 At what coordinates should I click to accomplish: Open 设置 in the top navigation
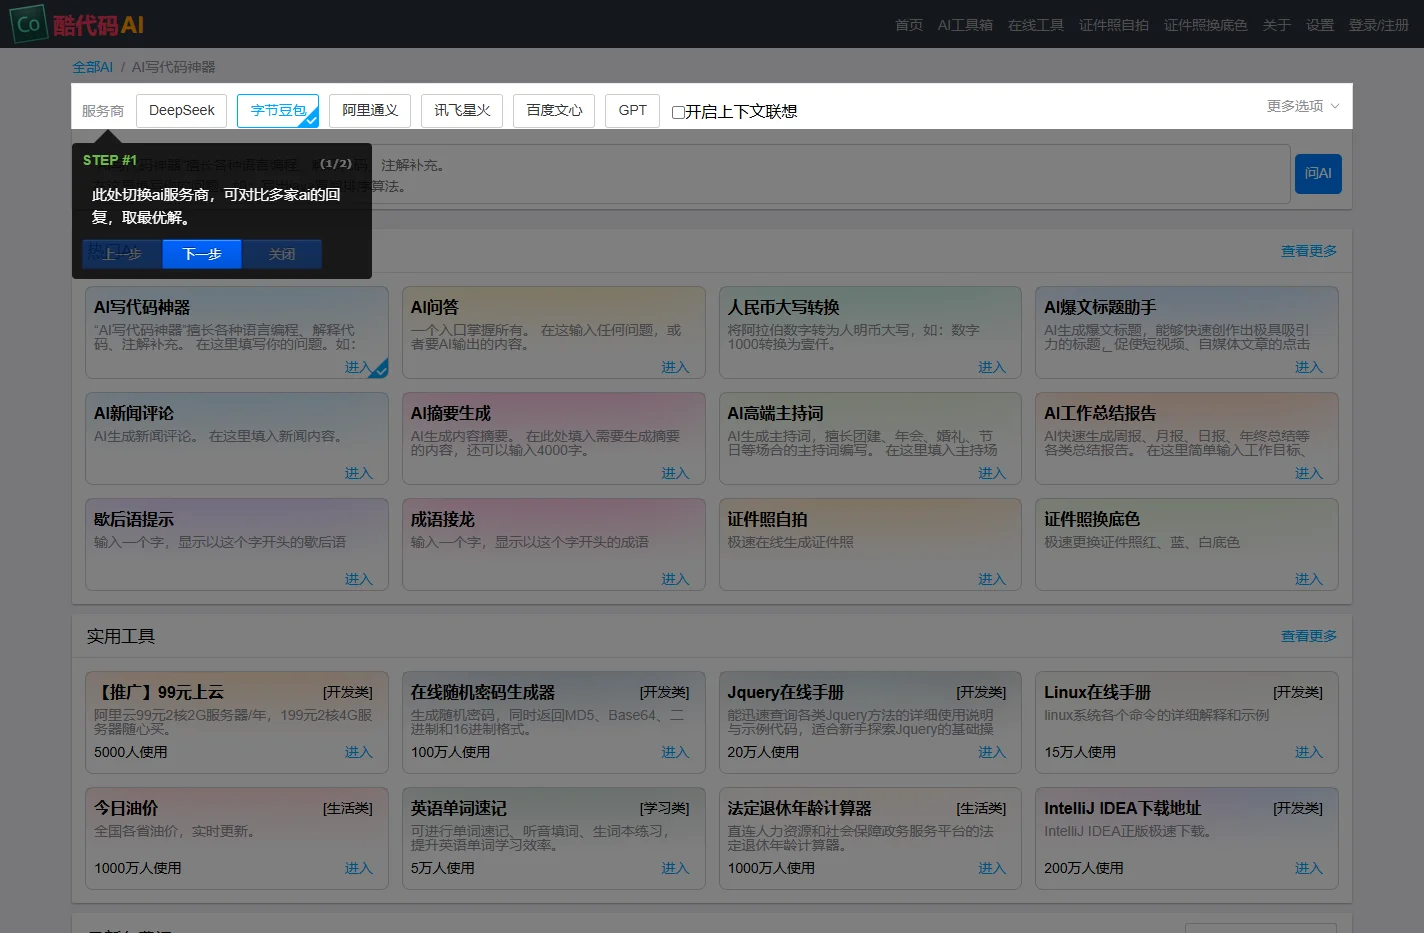tap(1320, 25)
